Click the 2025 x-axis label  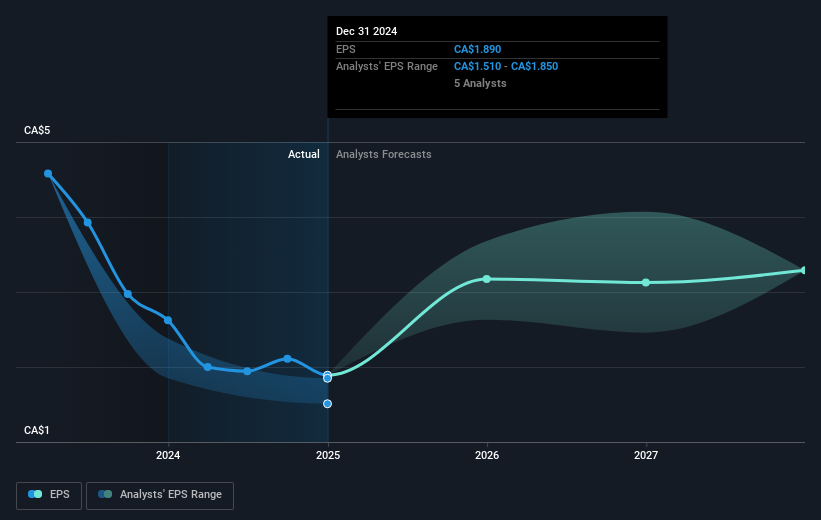tap(328, 455)
